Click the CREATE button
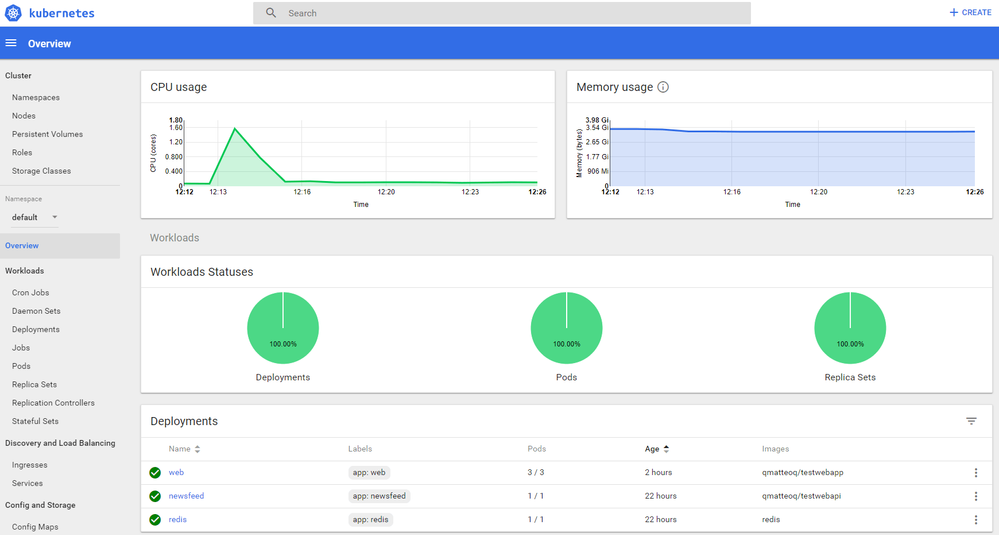Image resolution: width=999 pixels, height=535 pixels. [970, 12]
